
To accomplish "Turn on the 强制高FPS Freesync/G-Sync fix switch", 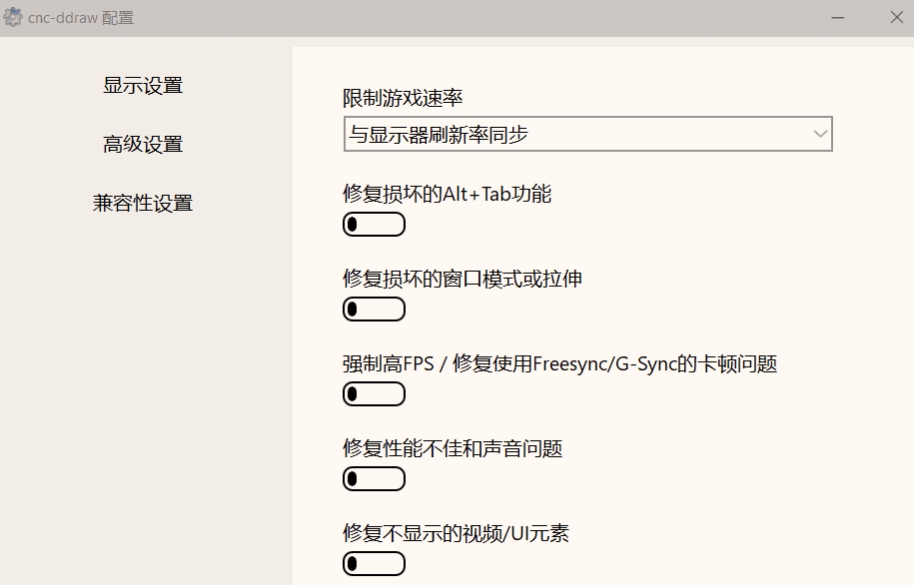I will 374,394.
